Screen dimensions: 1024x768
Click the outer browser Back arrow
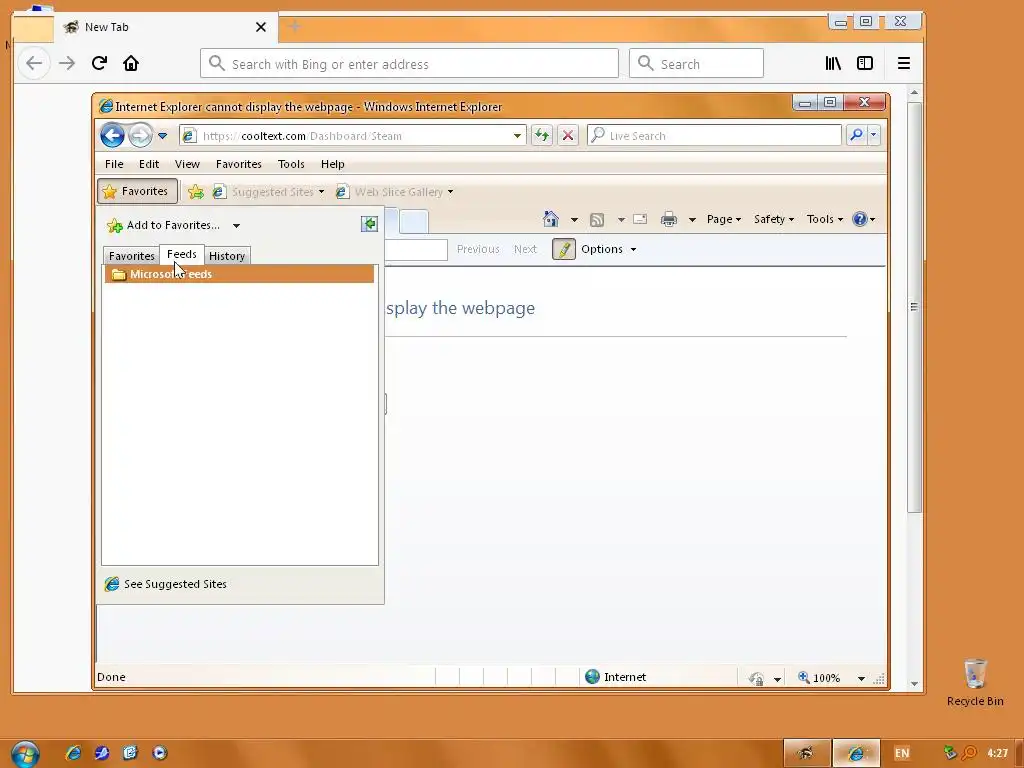coord(33,63)
